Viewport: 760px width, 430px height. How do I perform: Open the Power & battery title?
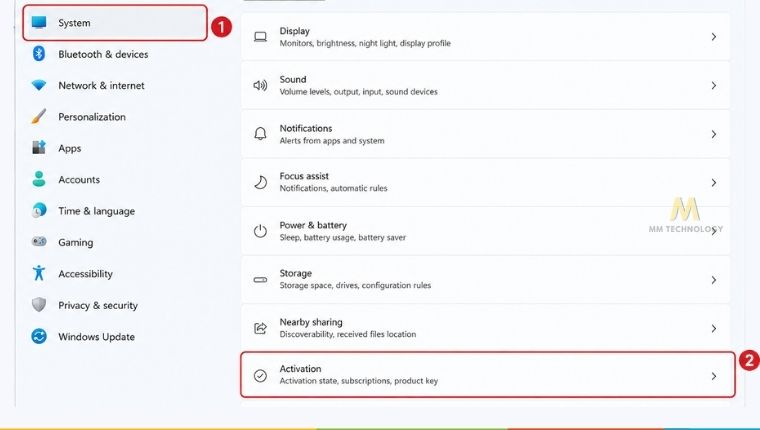[x=313, y=225]
